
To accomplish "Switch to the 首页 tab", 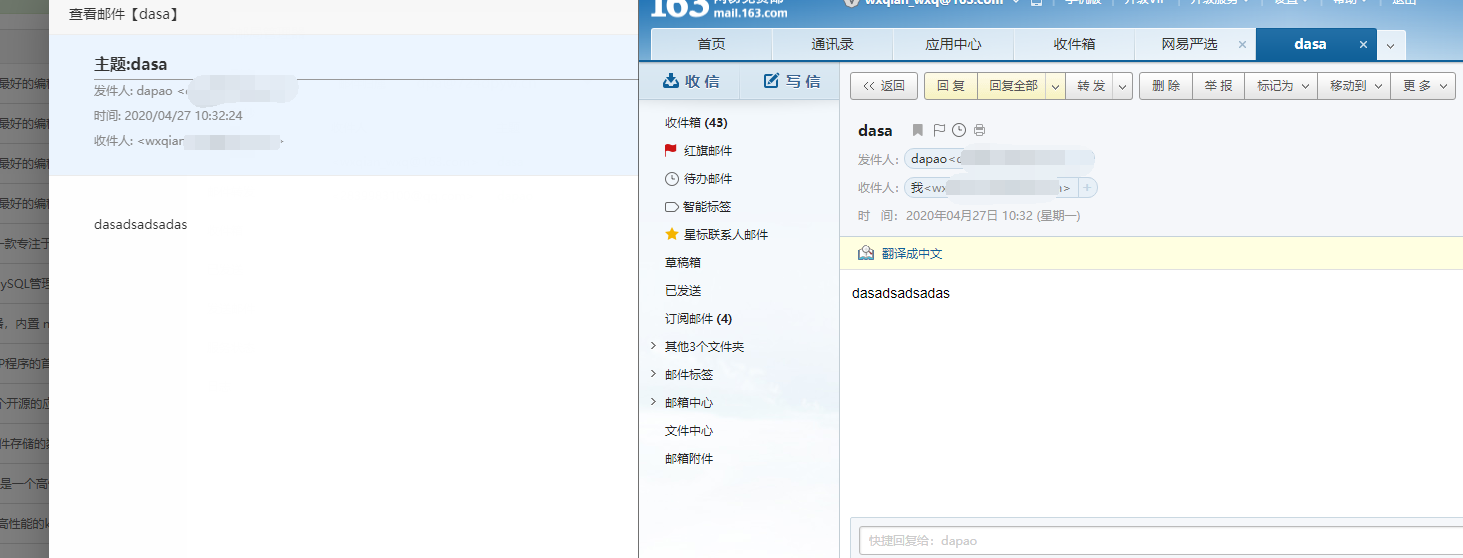I will tap(711, 44).
